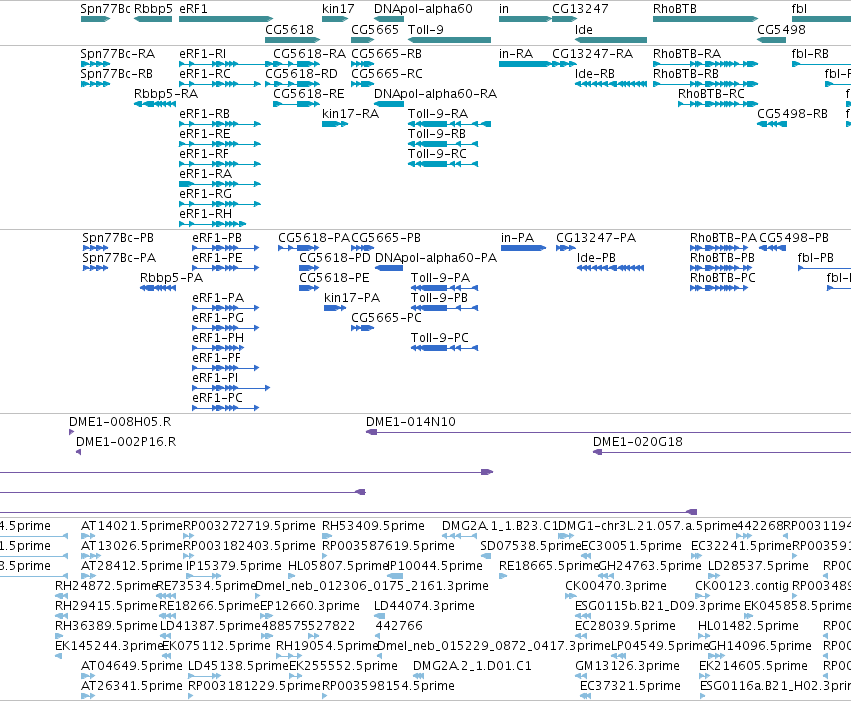Open the in-RA transcript
Image resolution: width=851 pixels, height=701 pixels.
(516, 54)
